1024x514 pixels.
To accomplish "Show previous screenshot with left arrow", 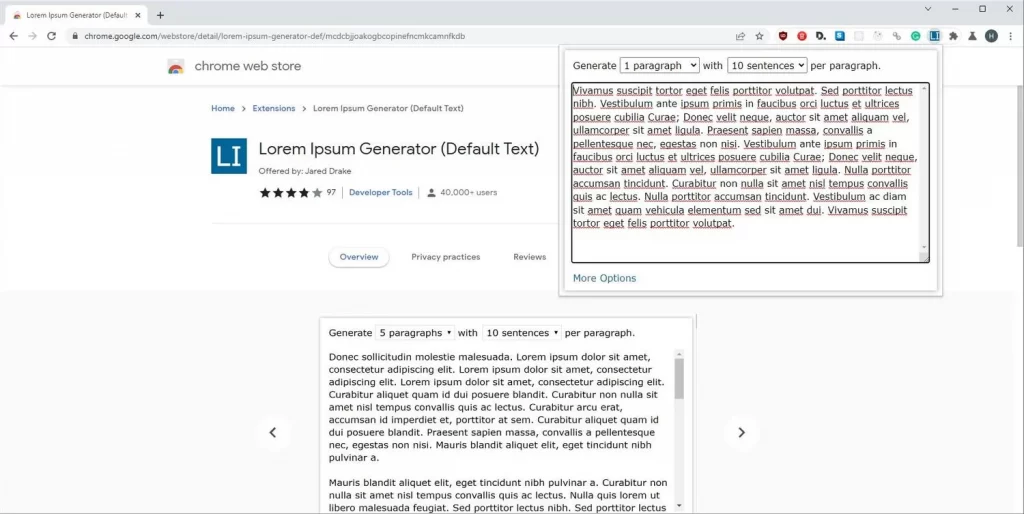I will (x=273, y=432).
